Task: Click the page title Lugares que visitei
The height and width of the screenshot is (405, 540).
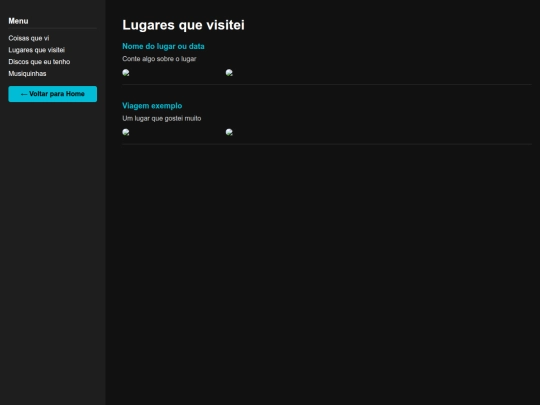Action: click(183, 25)
